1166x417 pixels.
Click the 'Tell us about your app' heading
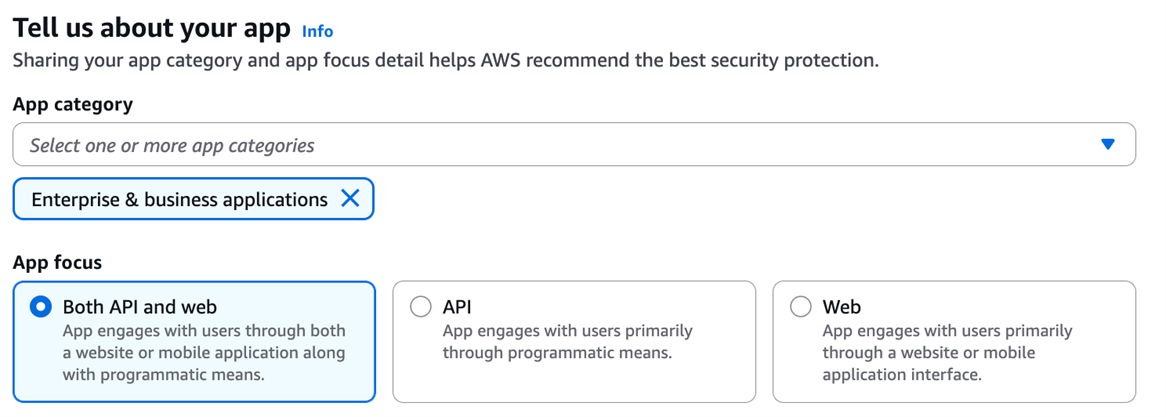(151, 28)
